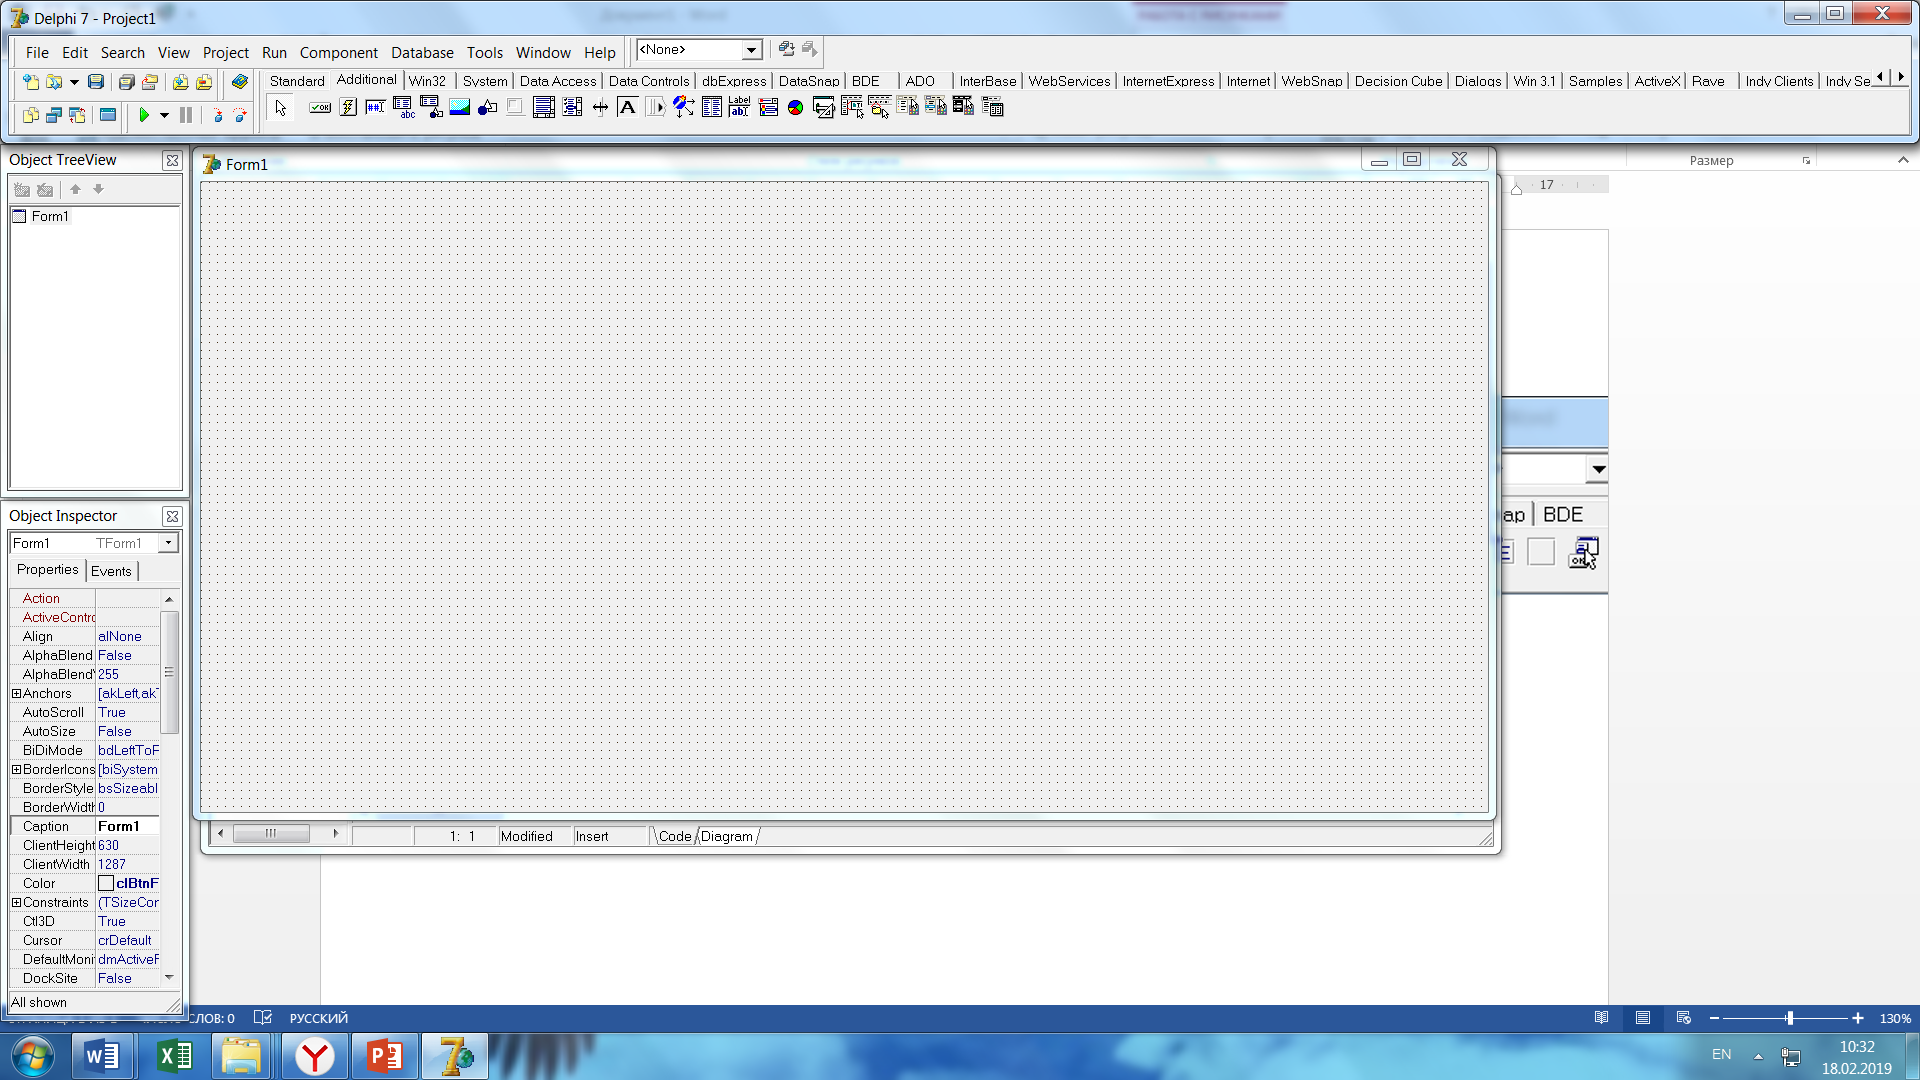The height and width of the screenshot is (1080, 1920).
Task: Switch to Code tab below form
Action: pyautogui.click(x=675, y=836)
